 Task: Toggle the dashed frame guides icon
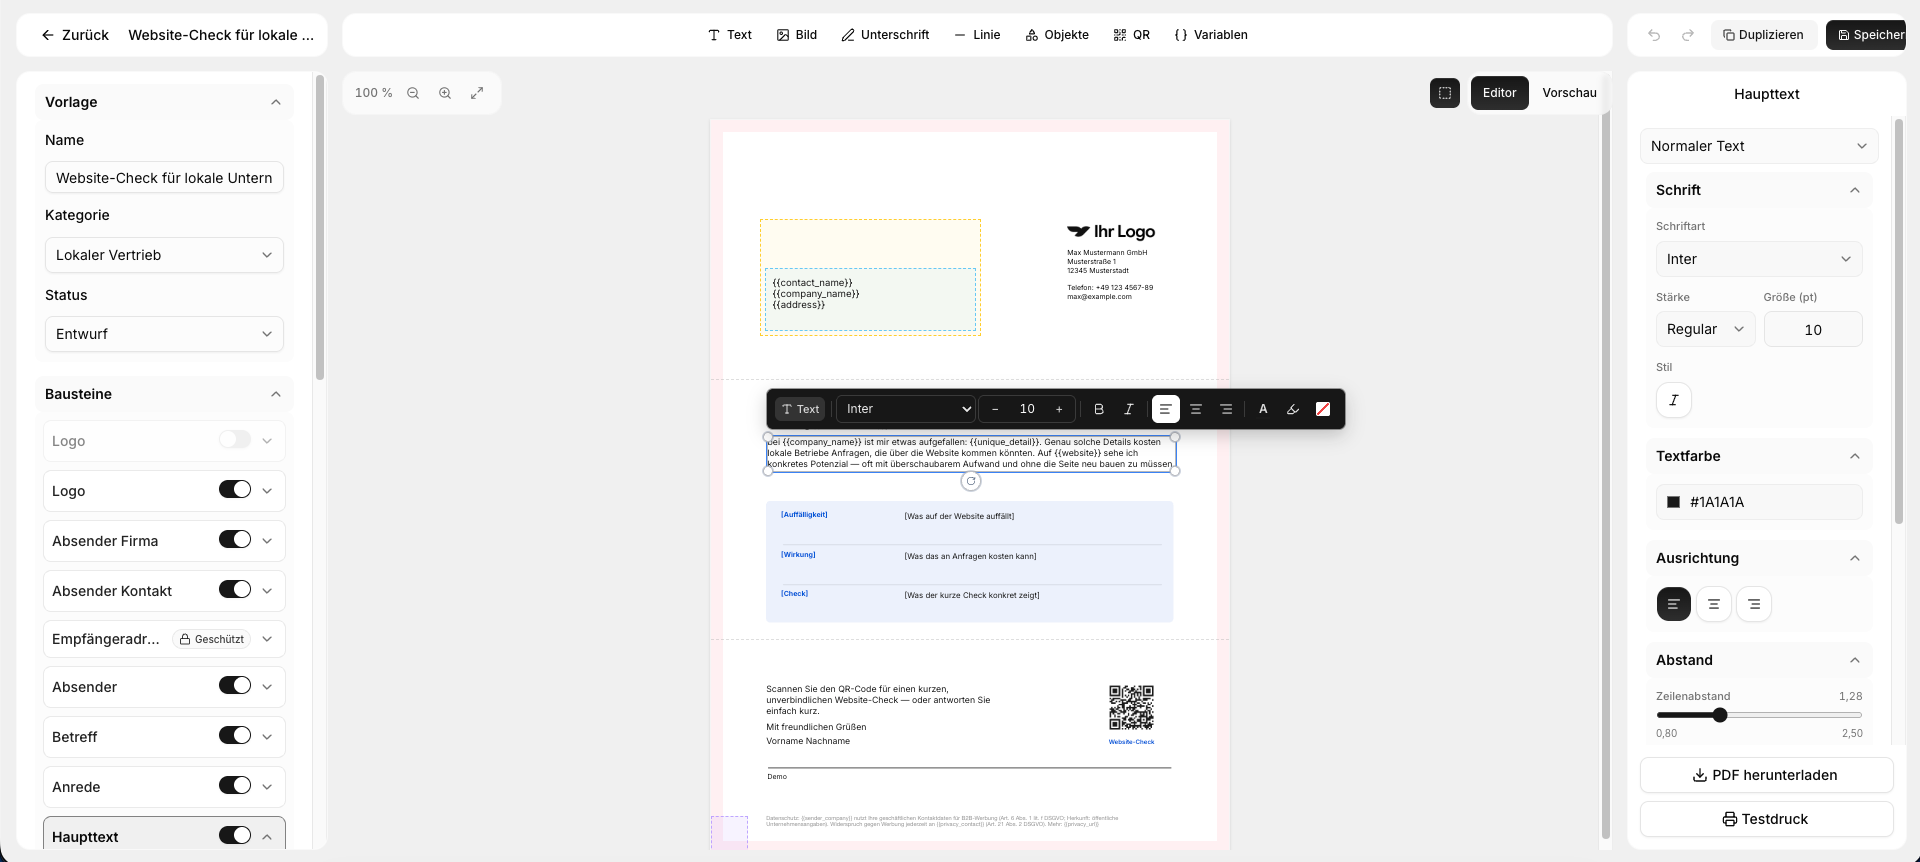point(1445,93)
